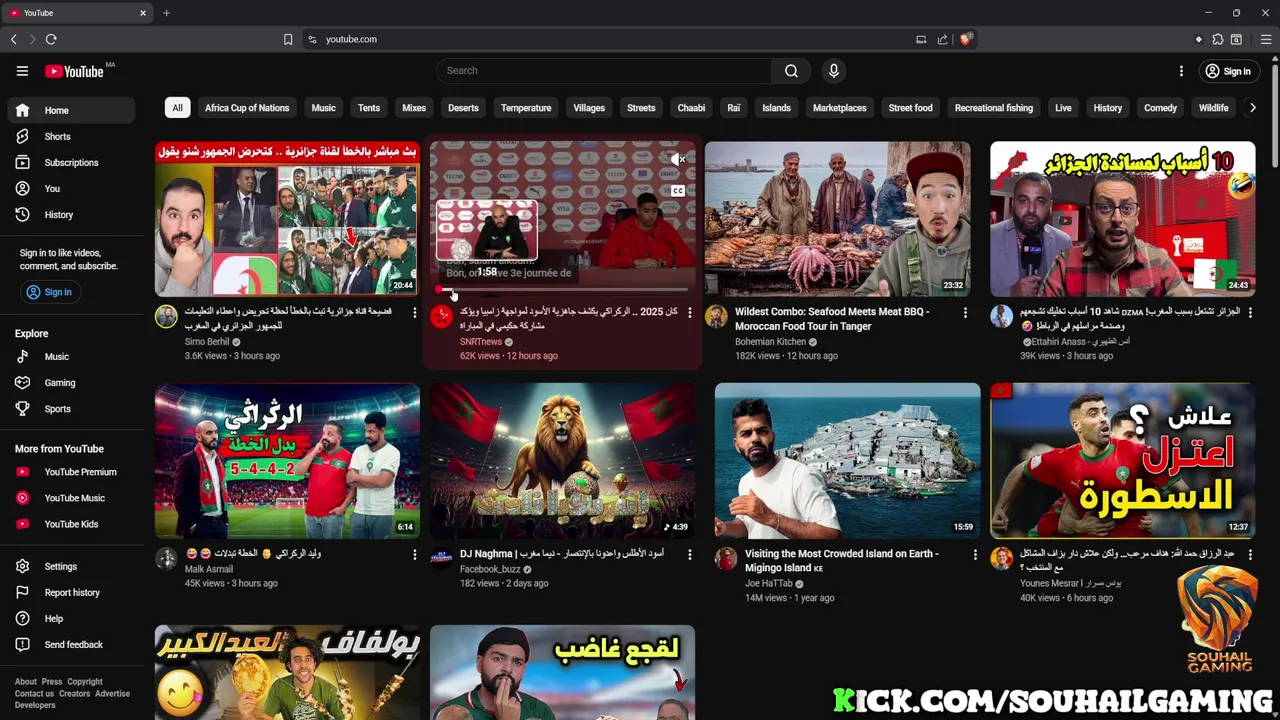Viewport: 1280px width, 720px height.
Task: Click the sidebar Sign in button
Action: point(49,292)
